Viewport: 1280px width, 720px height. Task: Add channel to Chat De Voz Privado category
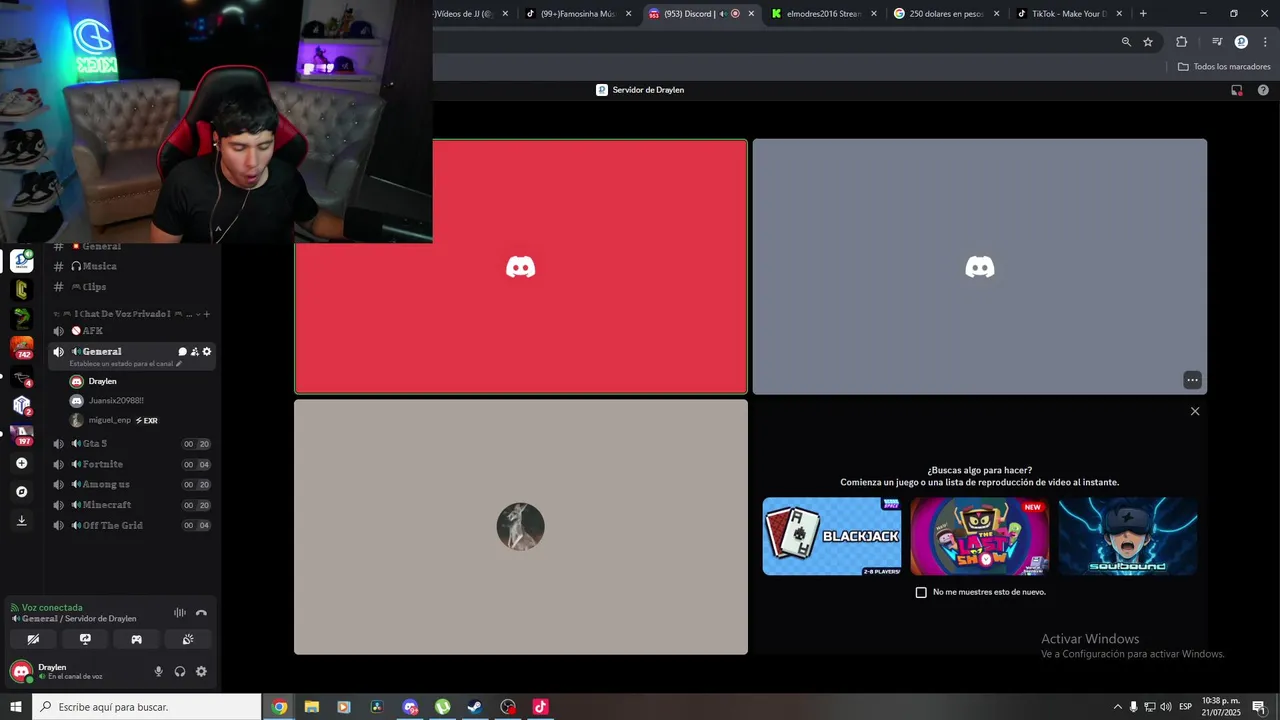[207, 314]
